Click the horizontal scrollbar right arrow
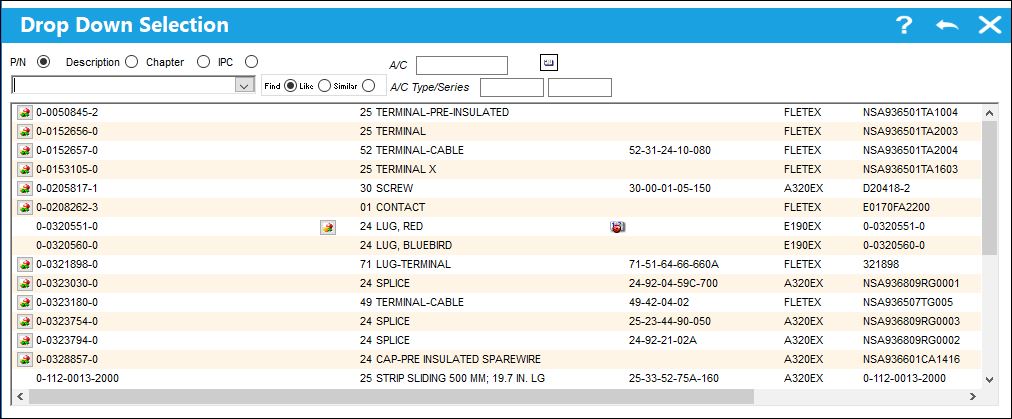1012x419 pixels. (972, 396)
